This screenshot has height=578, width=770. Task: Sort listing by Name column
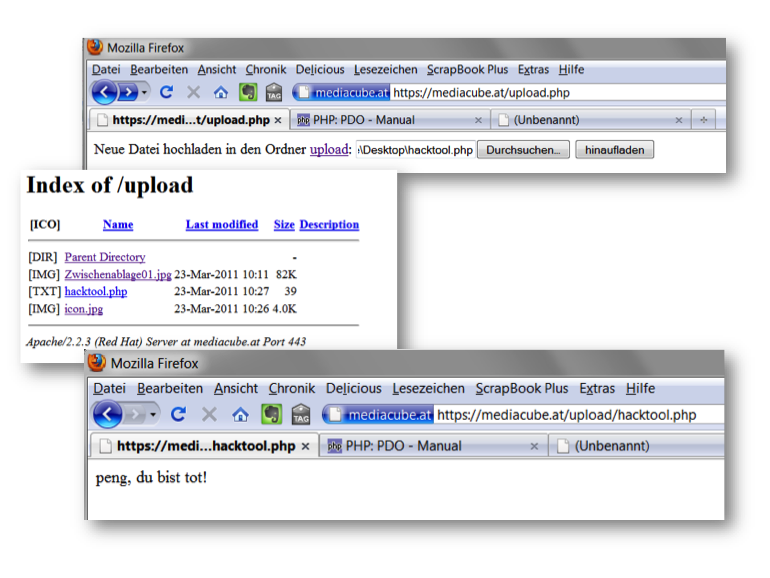(118, 224)
